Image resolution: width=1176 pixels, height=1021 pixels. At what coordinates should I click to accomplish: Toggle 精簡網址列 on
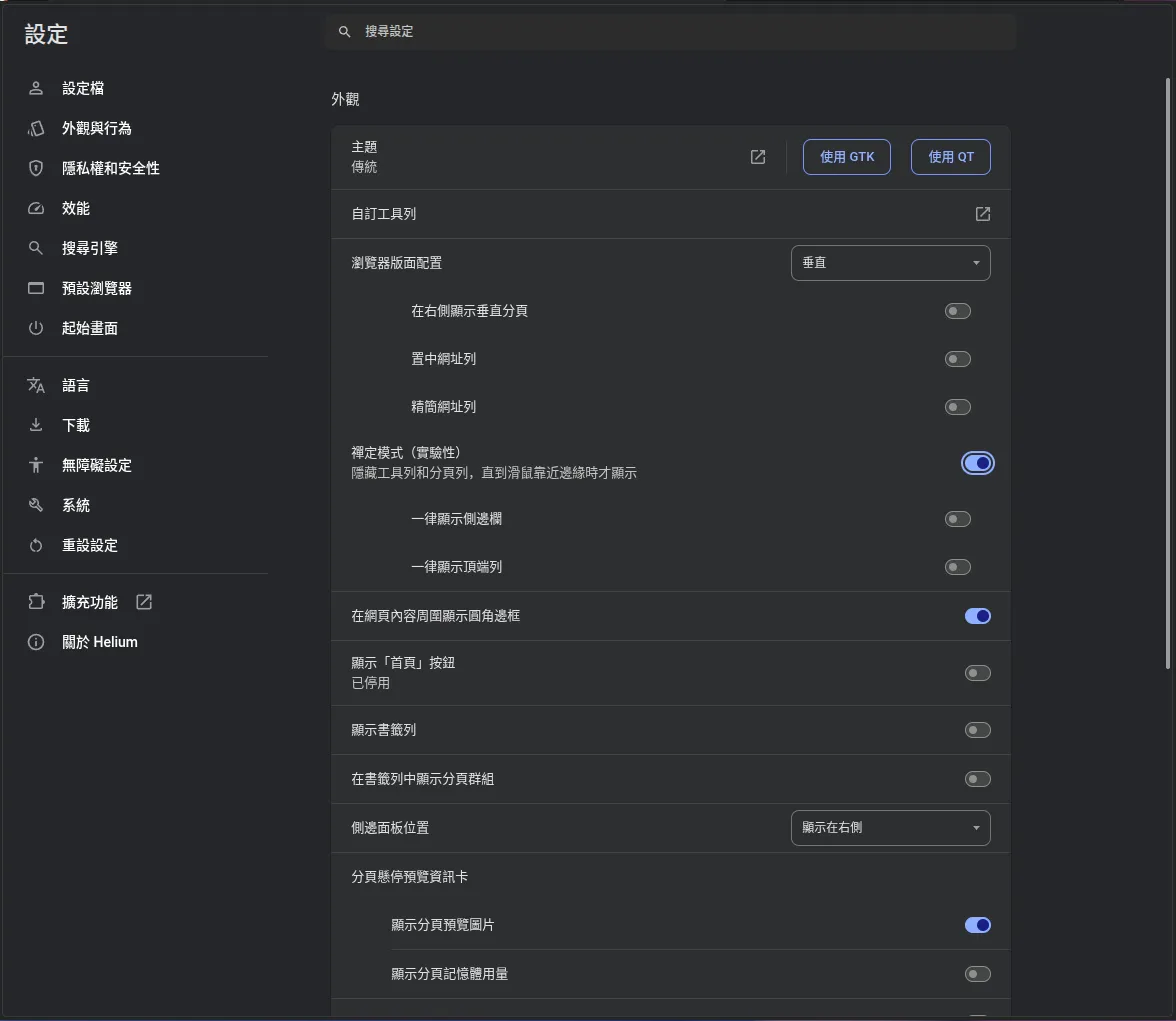pos(958,407)
